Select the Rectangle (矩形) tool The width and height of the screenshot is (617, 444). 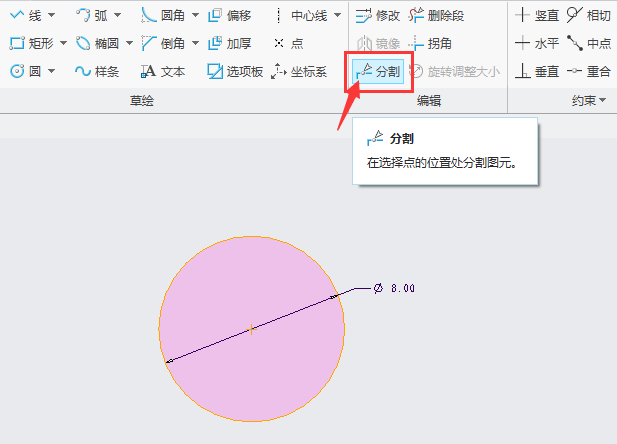click(31, 43)
